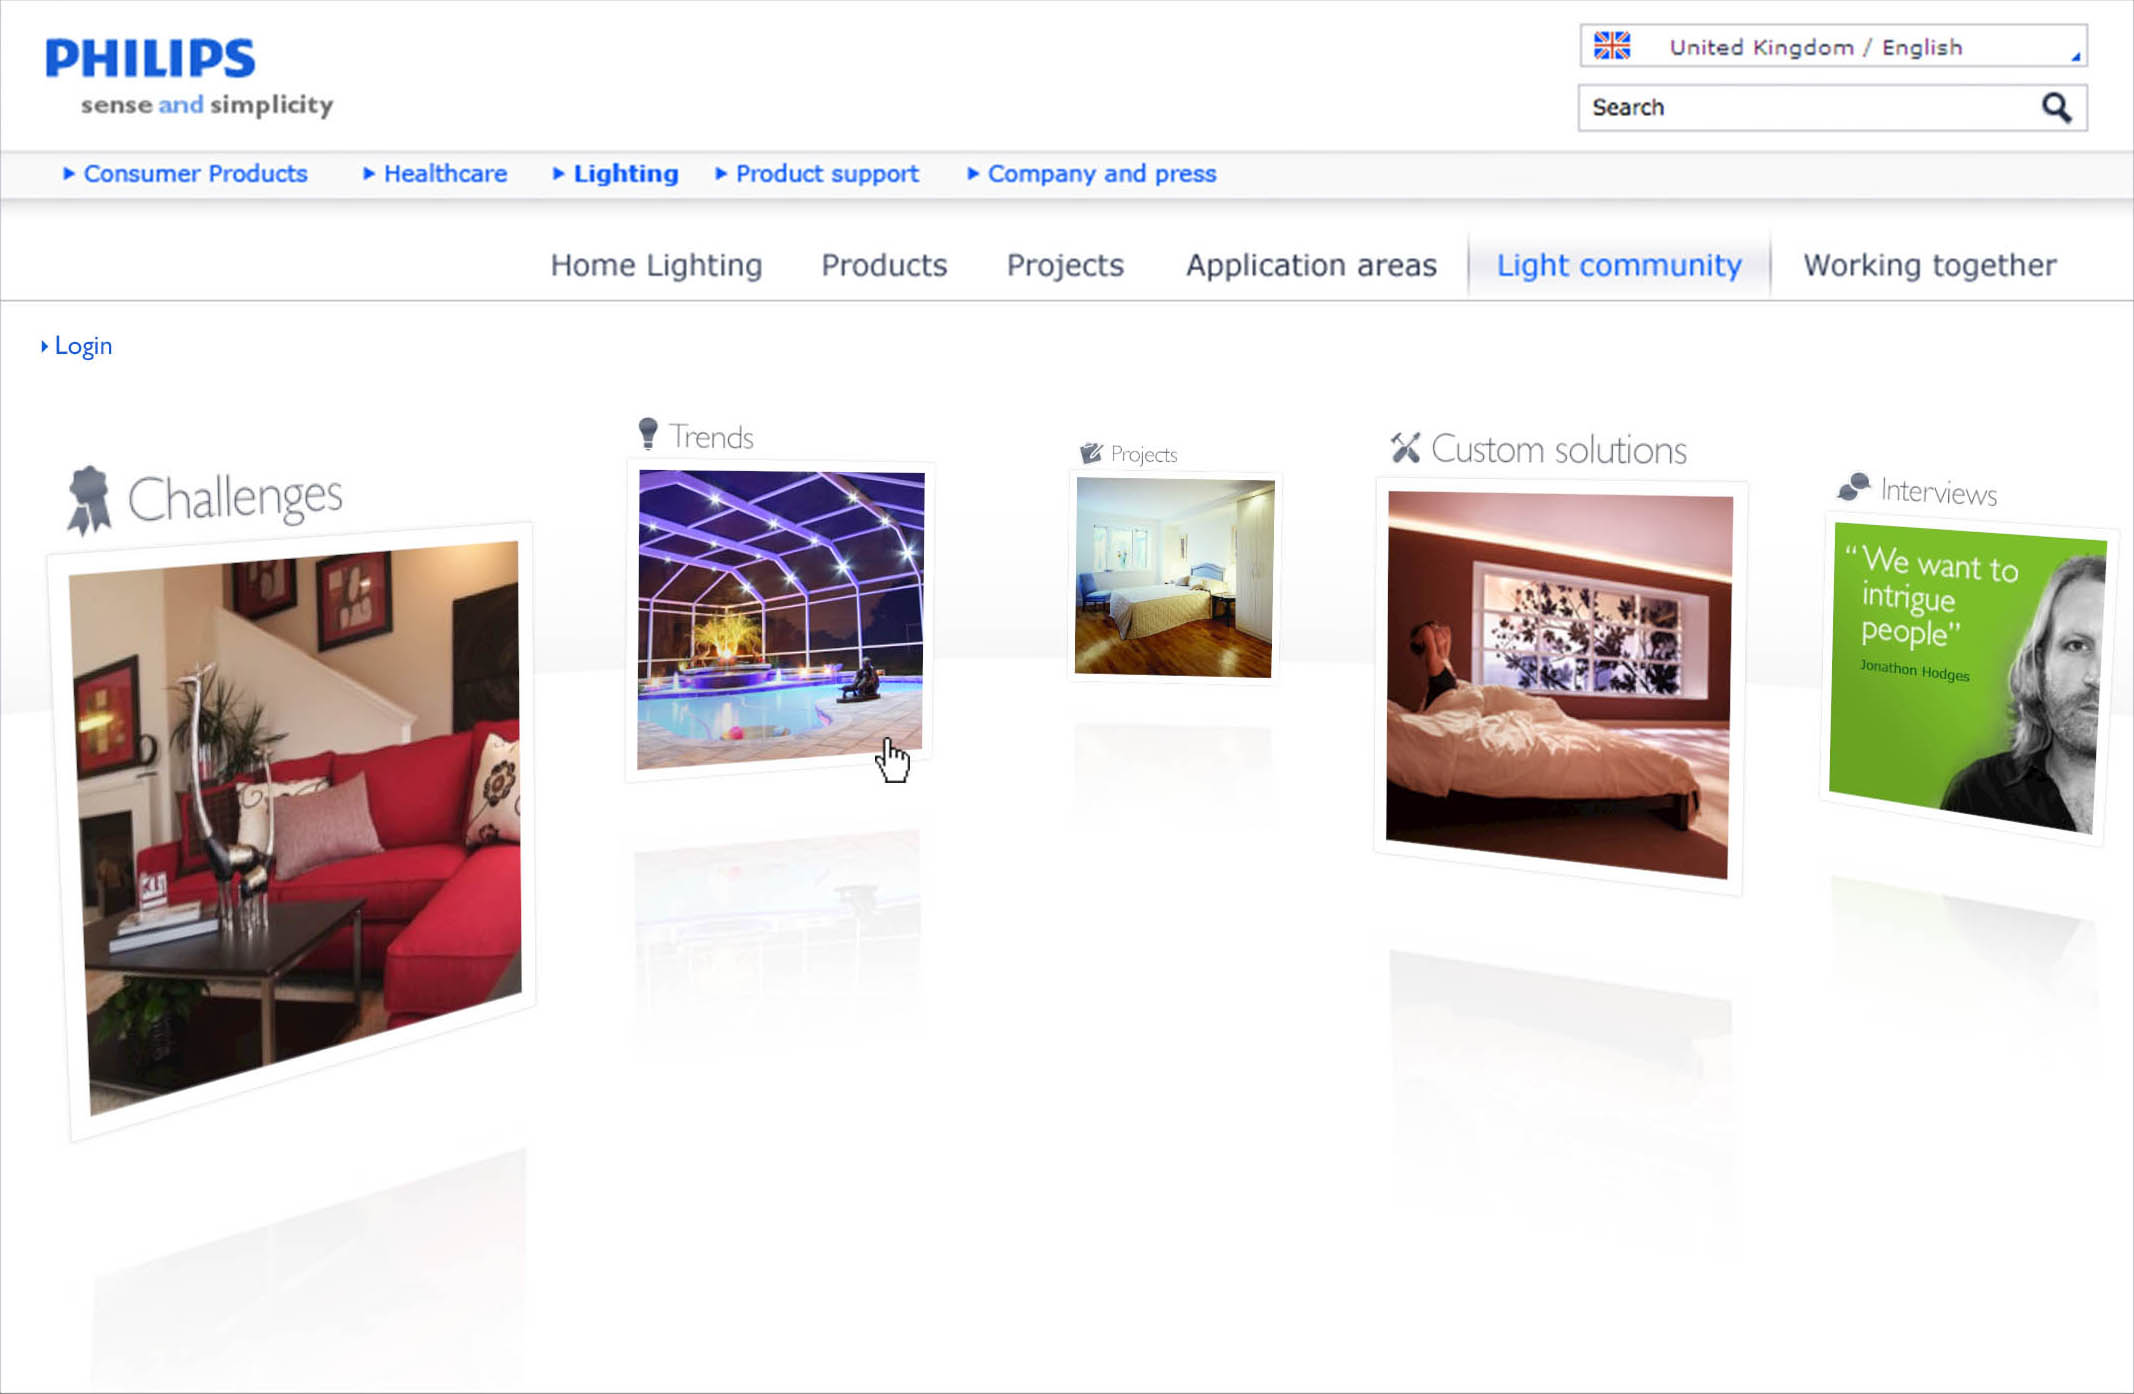Open the pool lighting Trends thumbnail
The width and height of the screenshot is (2134, 1394).
(779, 618)
